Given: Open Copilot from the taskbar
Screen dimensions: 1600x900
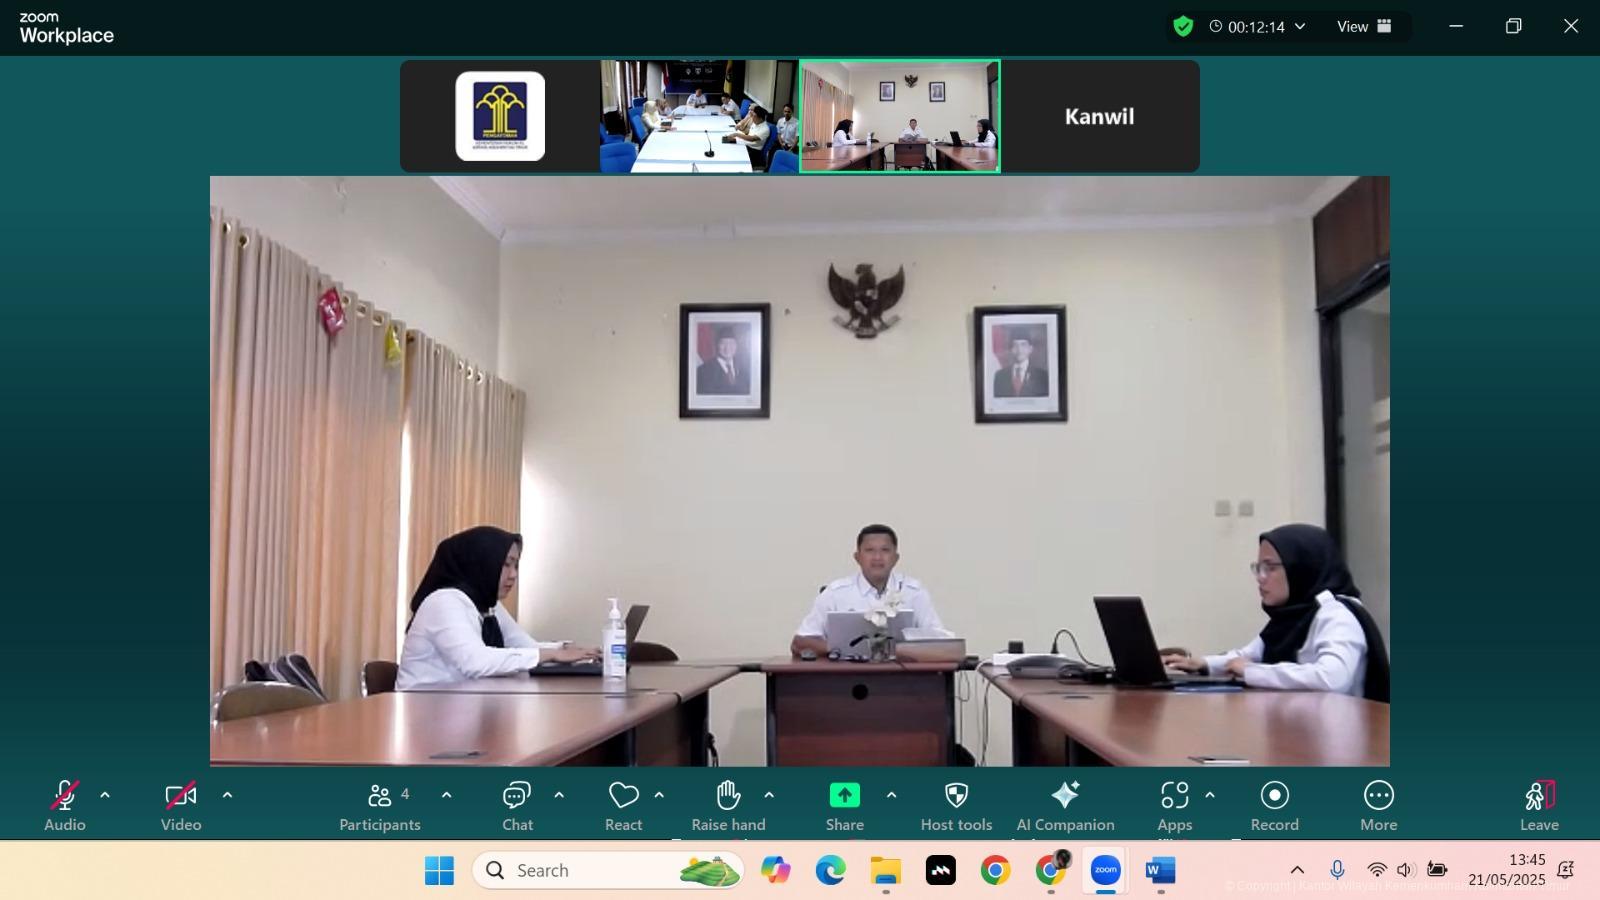Looking at the screenshot, I should [x=775, y=871].
